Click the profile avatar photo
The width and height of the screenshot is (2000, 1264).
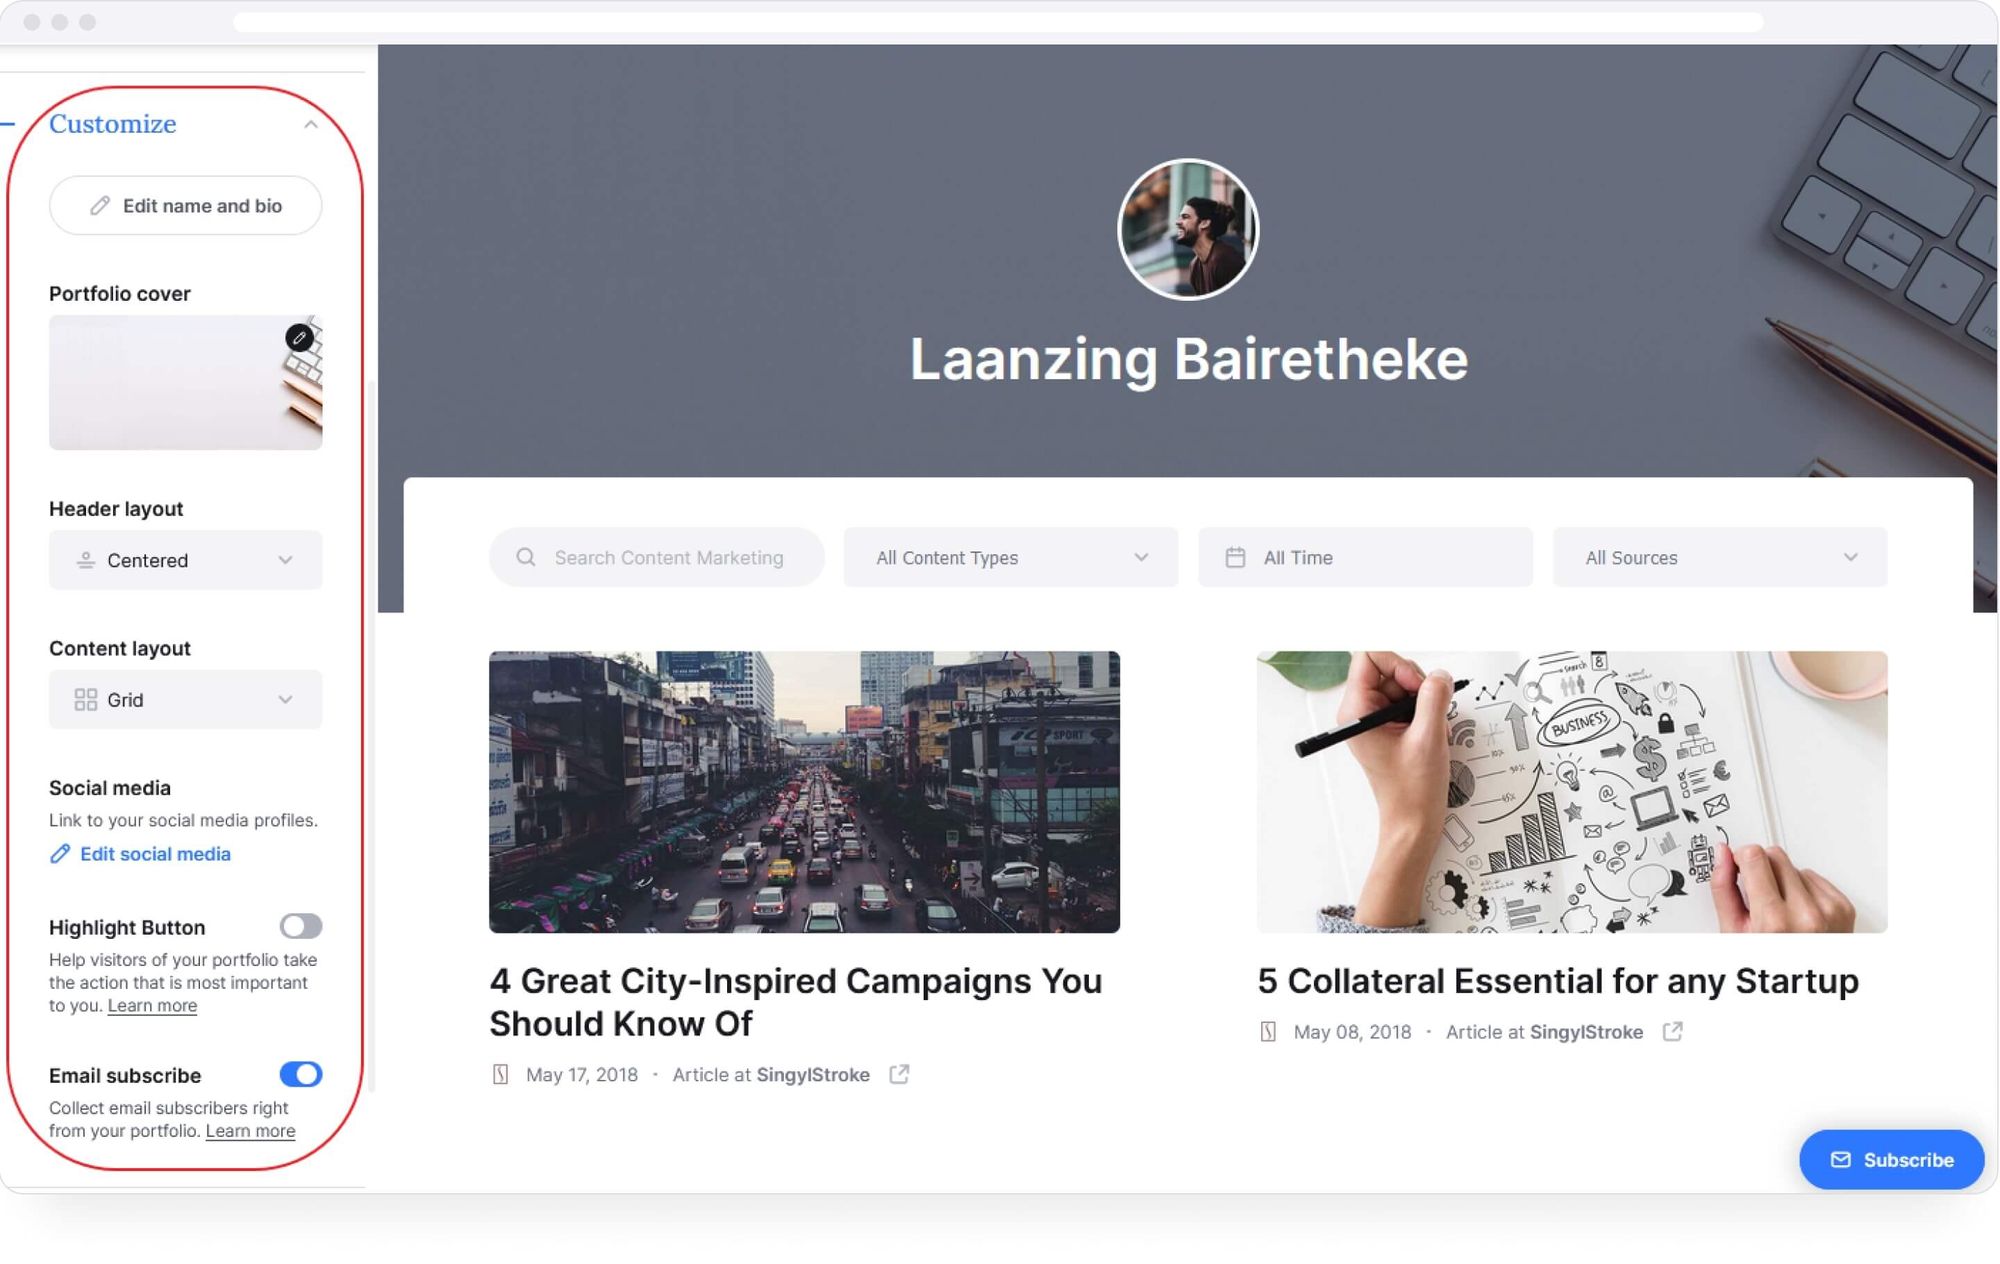[x=1187, y=229]
